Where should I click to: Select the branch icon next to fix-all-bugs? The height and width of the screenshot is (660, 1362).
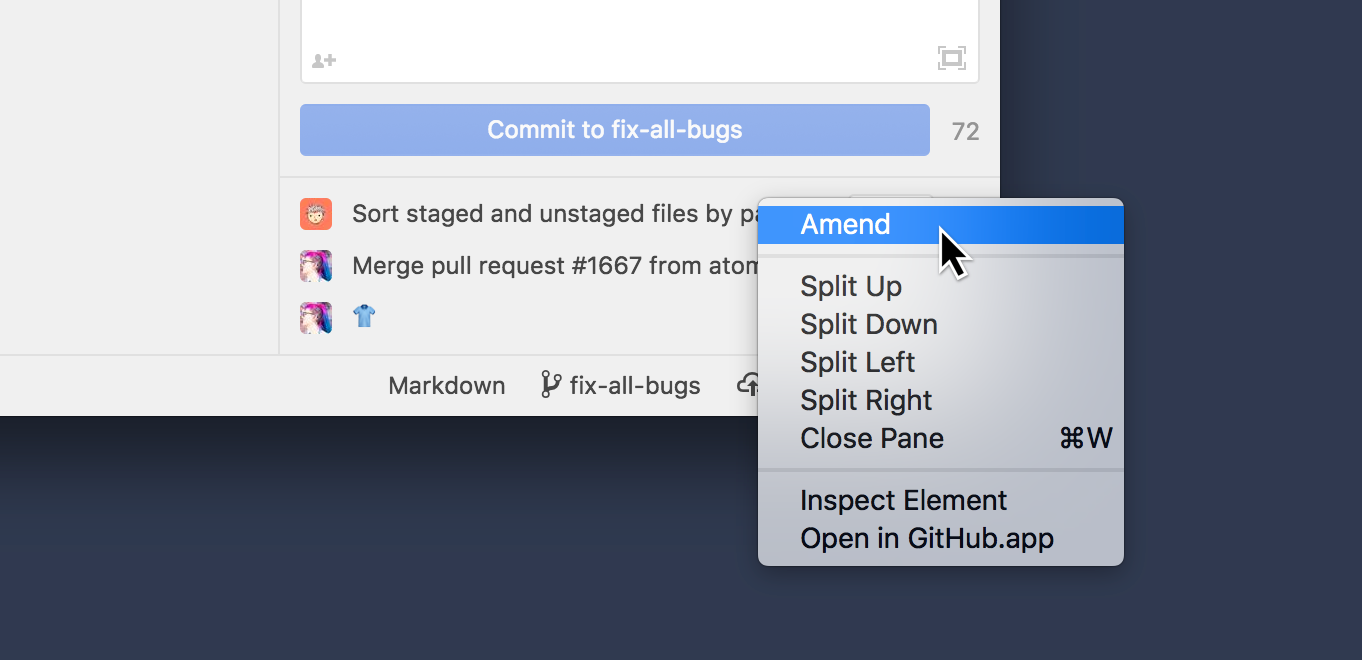click(x=550, y=384)
